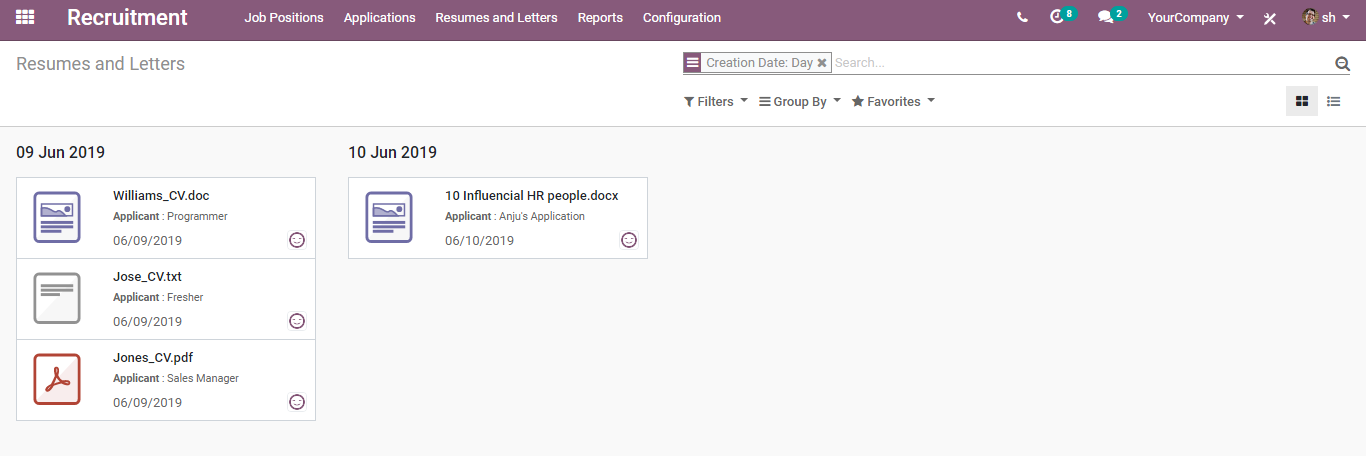Click smiley activity icon on Jones_CV.pdf card
The width and height of the screenshot is (1366, 456).
[x=297, y=402]
